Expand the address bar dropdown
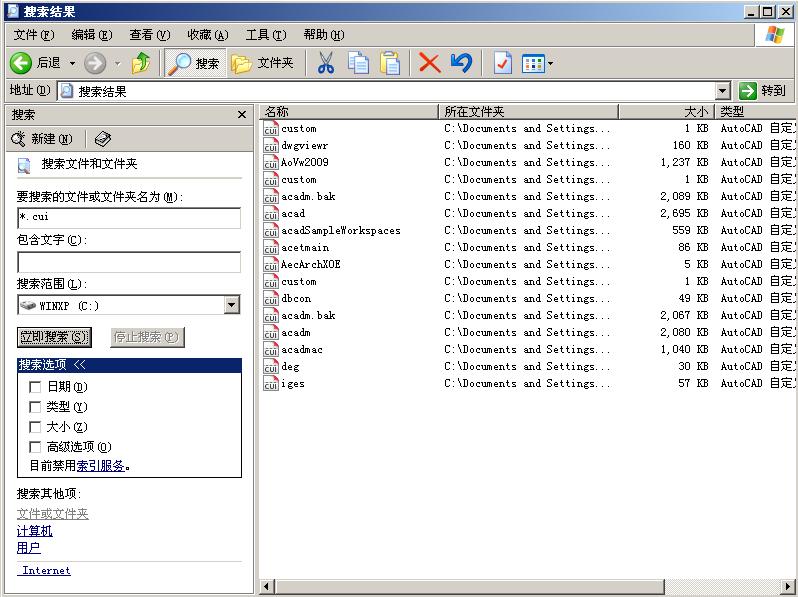 723,91
